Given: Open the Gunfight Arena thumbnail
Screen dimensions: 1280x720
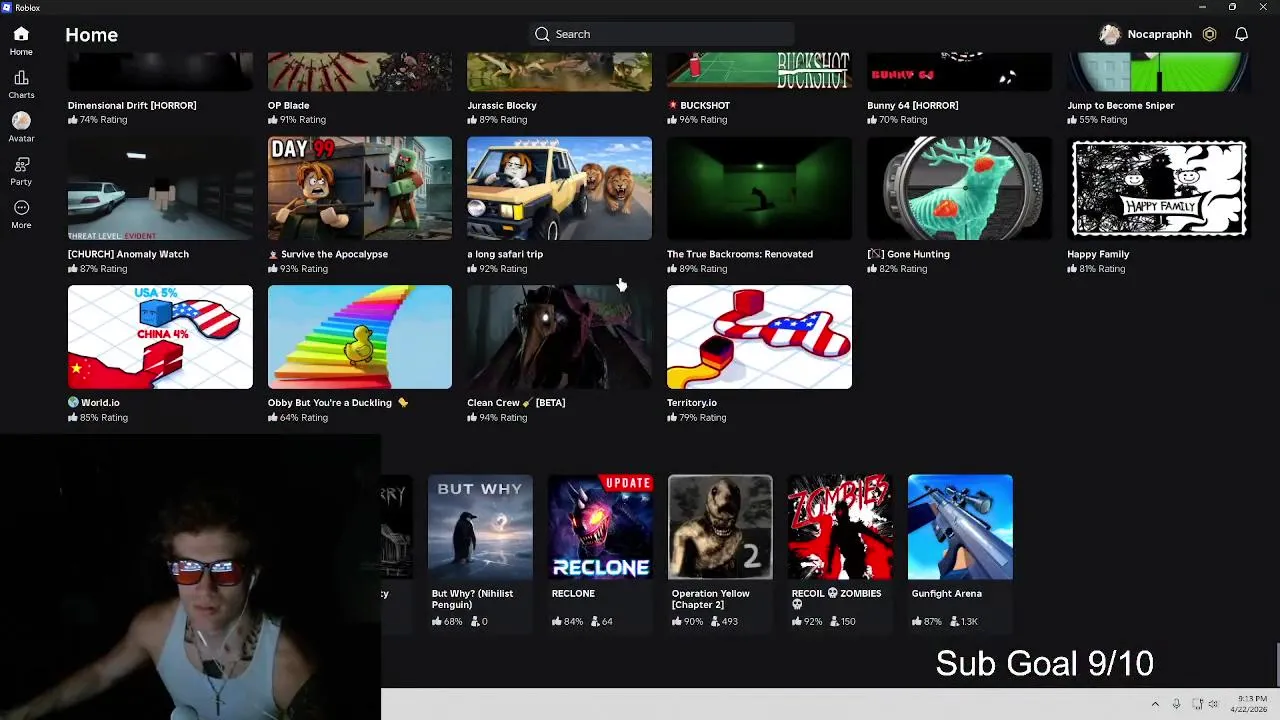Looking at the screenshot, I should point(960,527).
